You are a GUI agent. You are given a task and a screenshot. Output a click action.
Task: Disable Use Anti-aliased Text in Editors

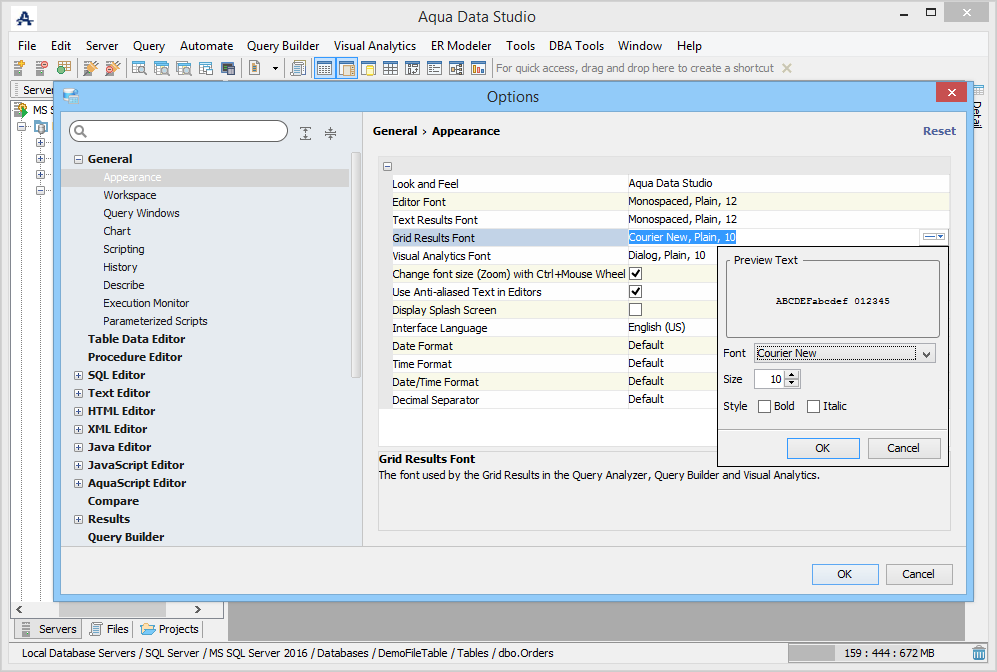click(x=635, y=292)
